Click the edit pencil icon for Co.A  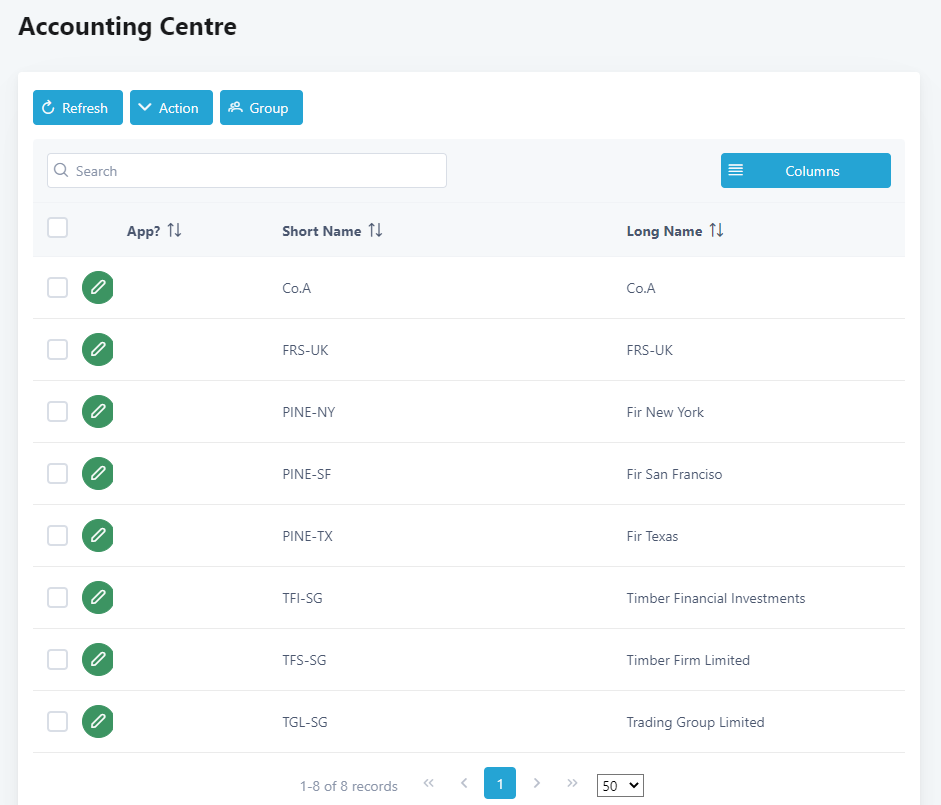tap(97, 288)
